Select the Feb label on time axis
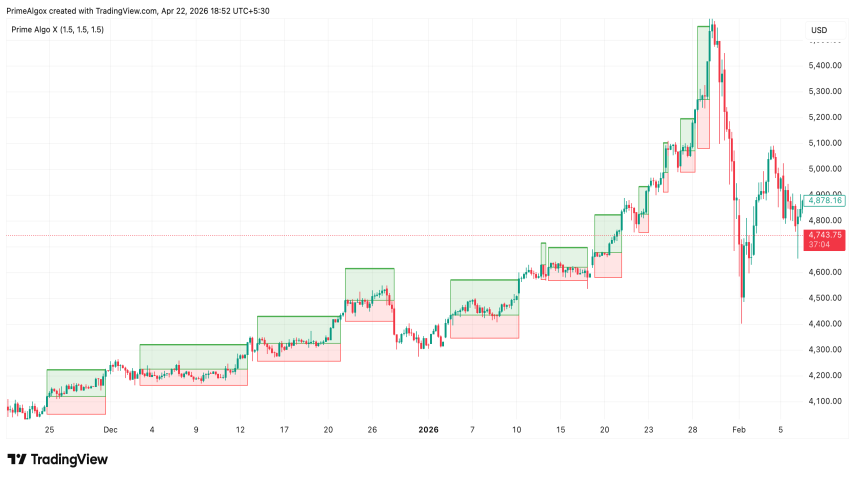The image size is (855, 480). [739, 429]
